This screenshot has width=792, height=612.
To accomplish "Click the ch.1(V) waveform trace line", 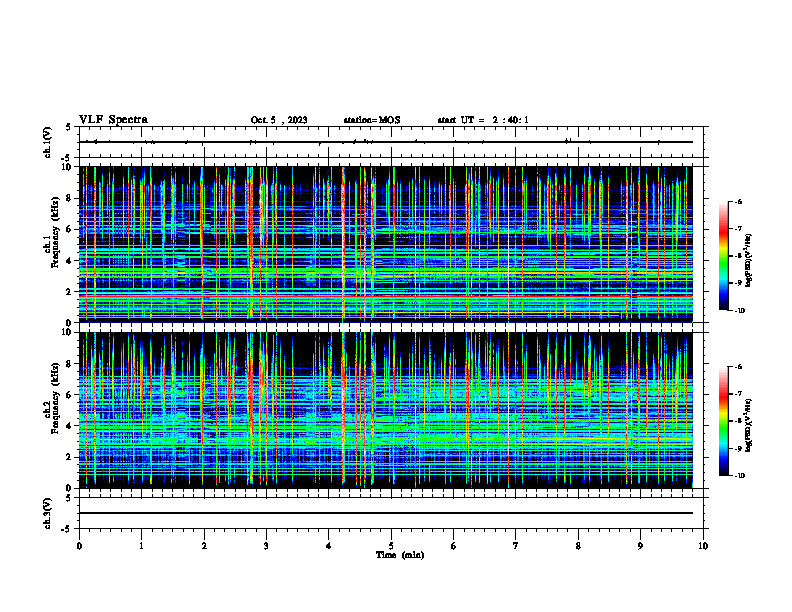I will (386, 142).
